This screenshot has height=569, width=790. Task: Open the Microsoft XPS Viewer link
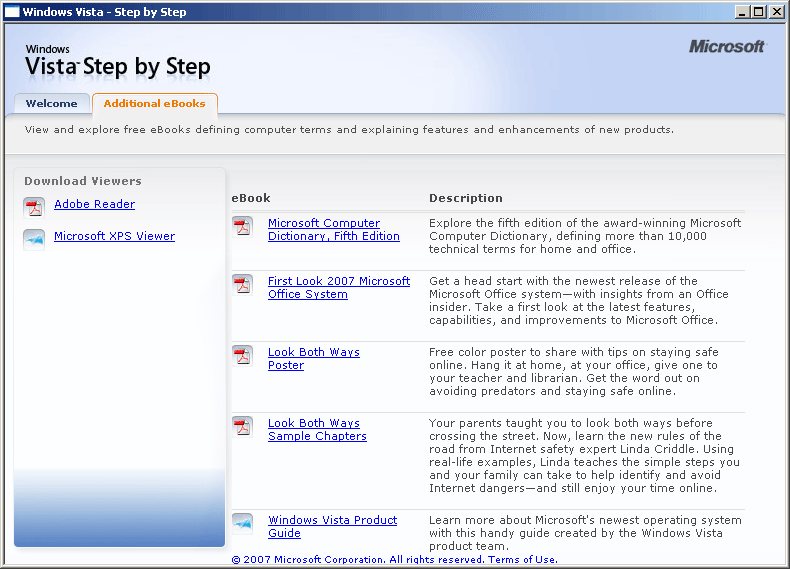point(114,236)
